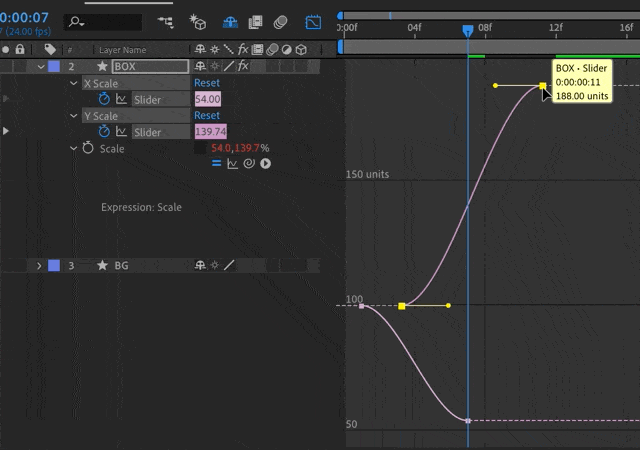
Task: Collapse the BOX layer properties
Action: 41,67
